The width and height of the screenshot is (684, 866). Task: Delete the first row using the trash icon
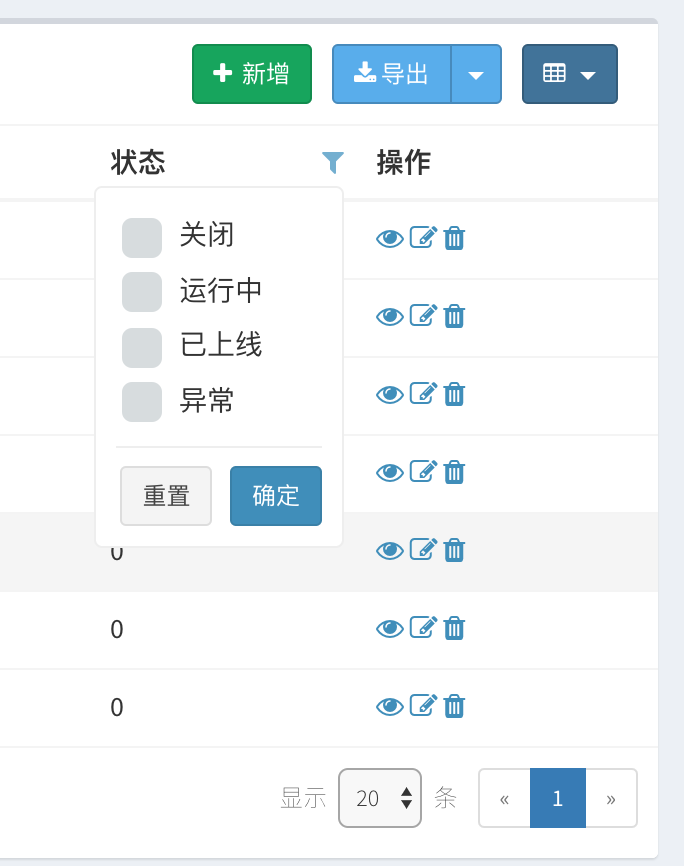click(x=454, y=238)
